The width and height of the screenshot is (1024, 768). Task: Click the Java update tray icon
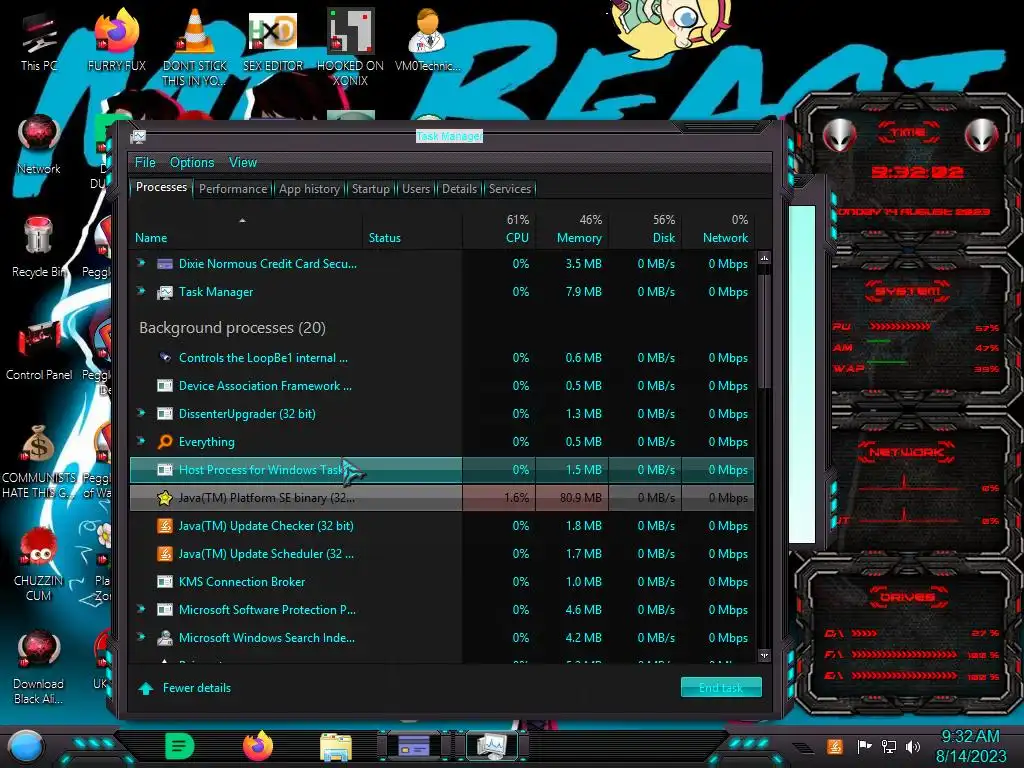click(835, 746)
